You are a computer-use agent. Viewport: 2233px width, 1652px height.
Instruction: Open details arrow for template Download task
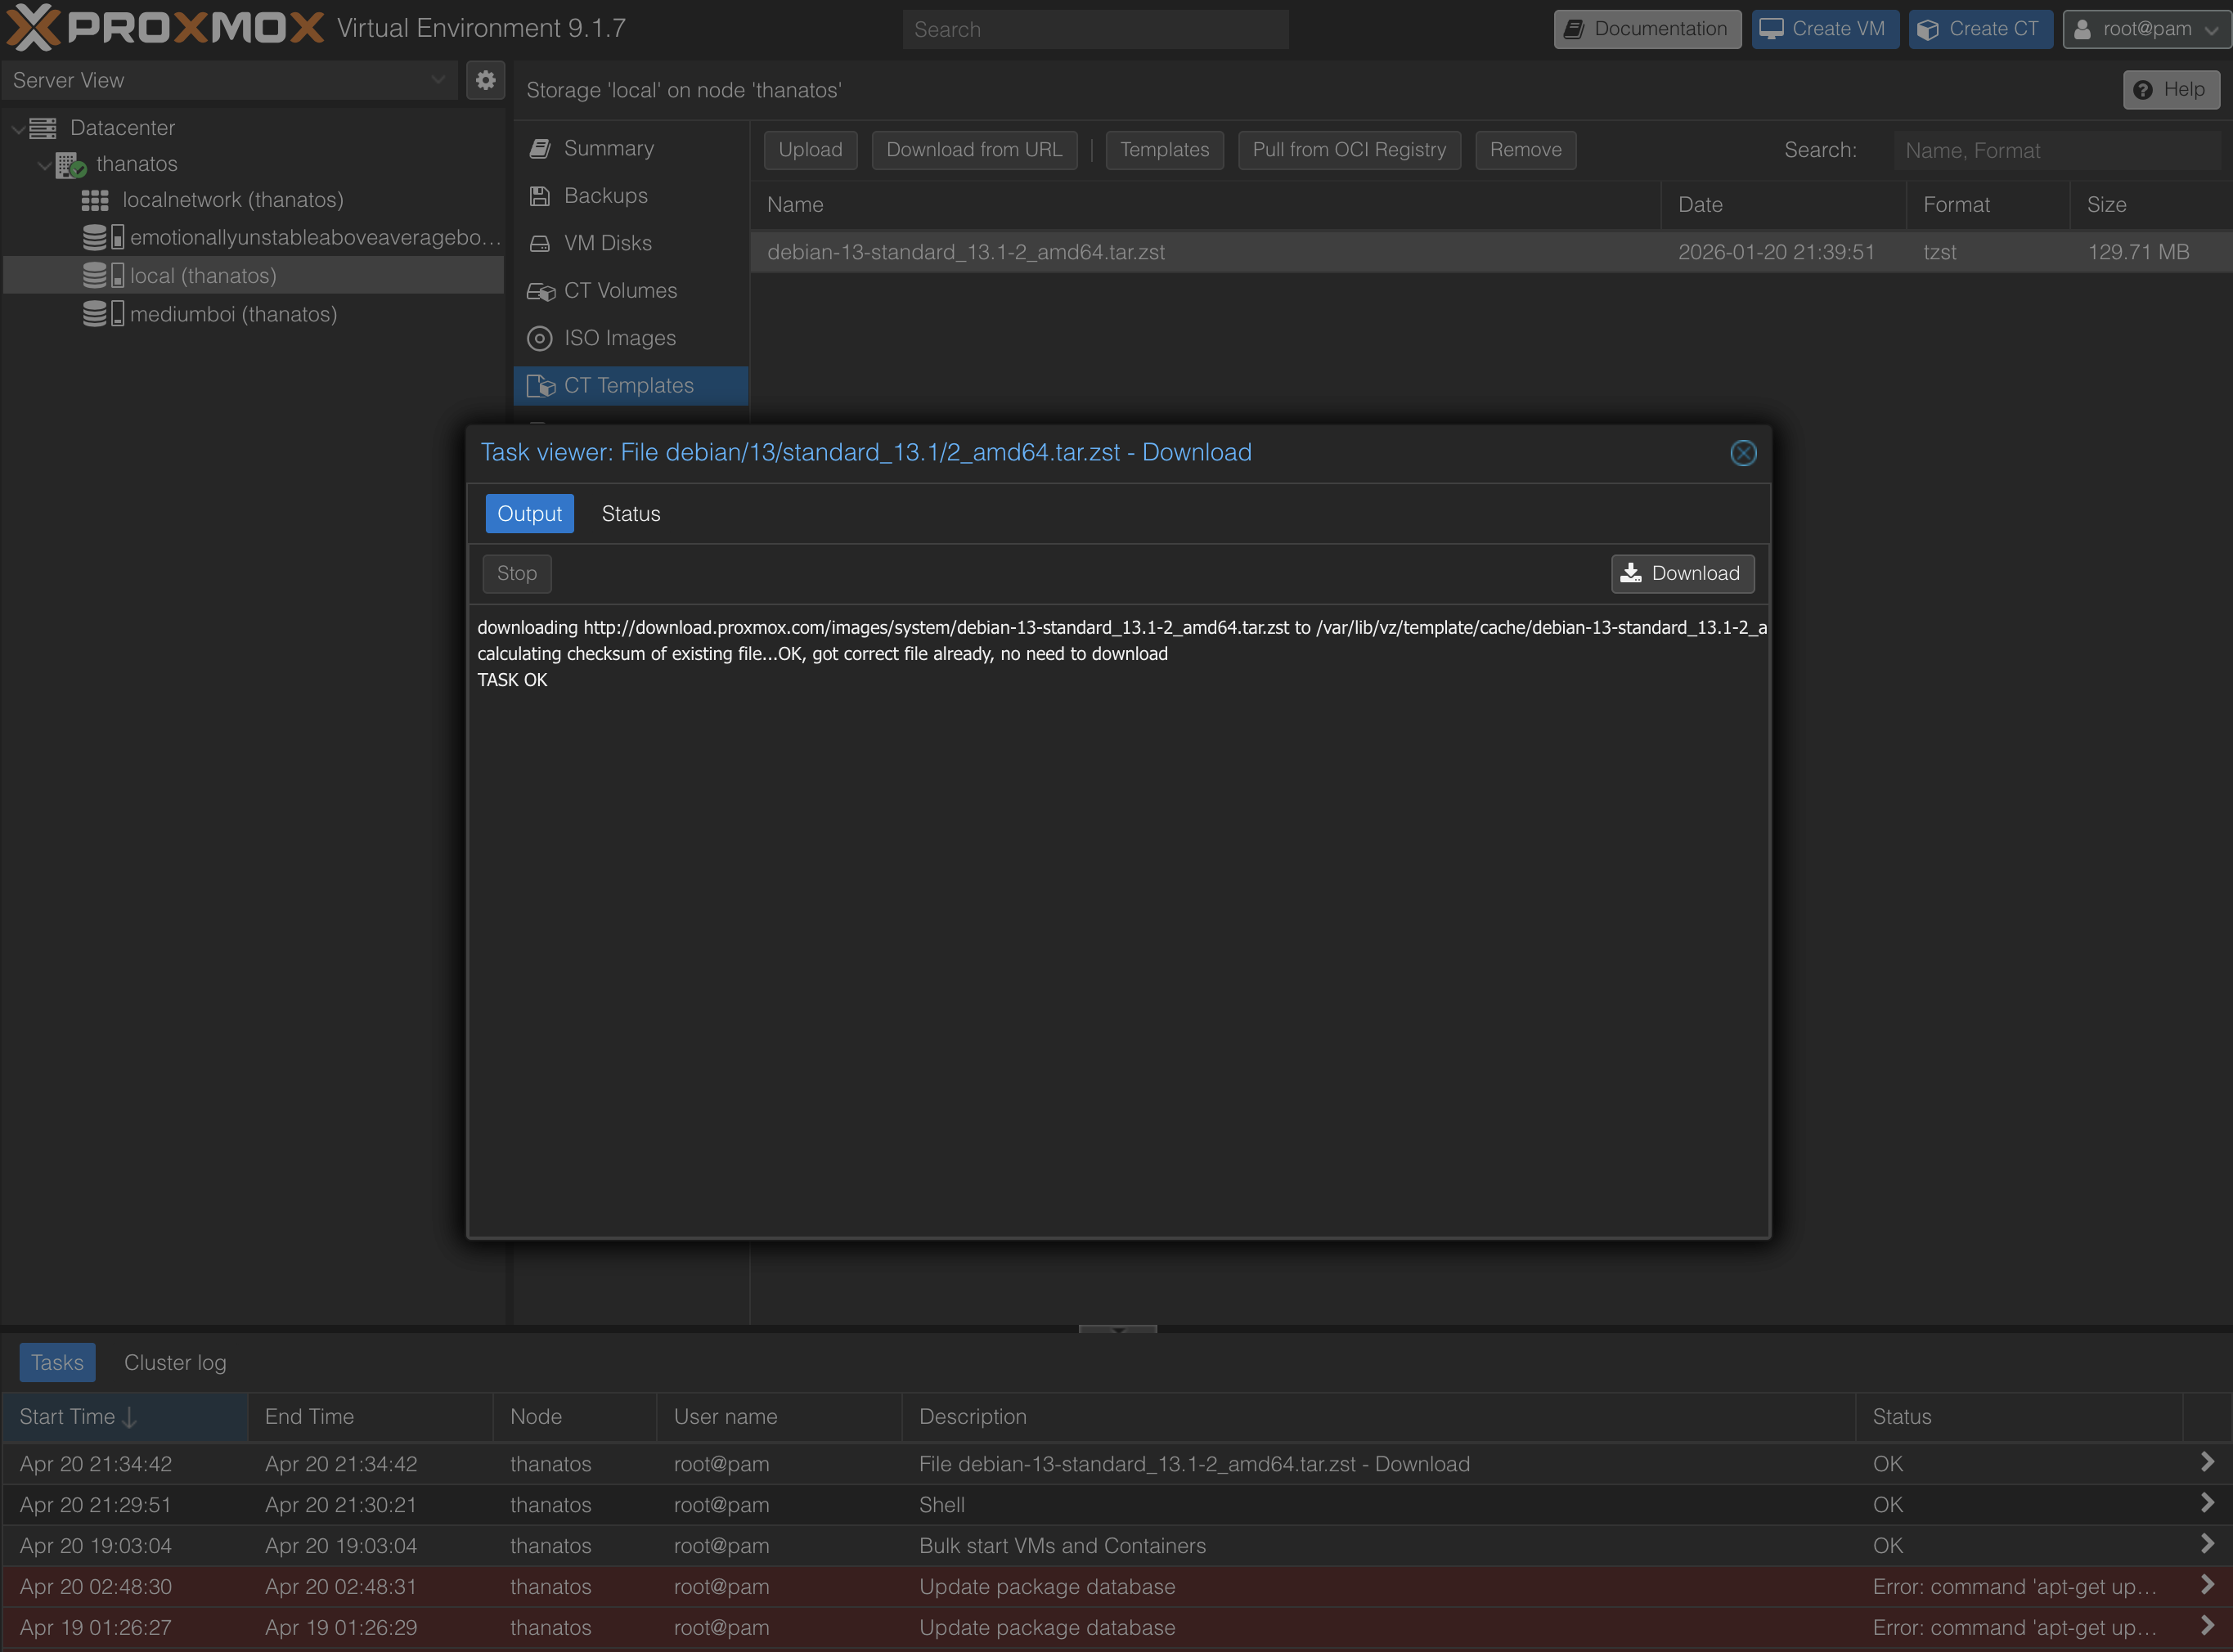click(x=2207, y=1462)
